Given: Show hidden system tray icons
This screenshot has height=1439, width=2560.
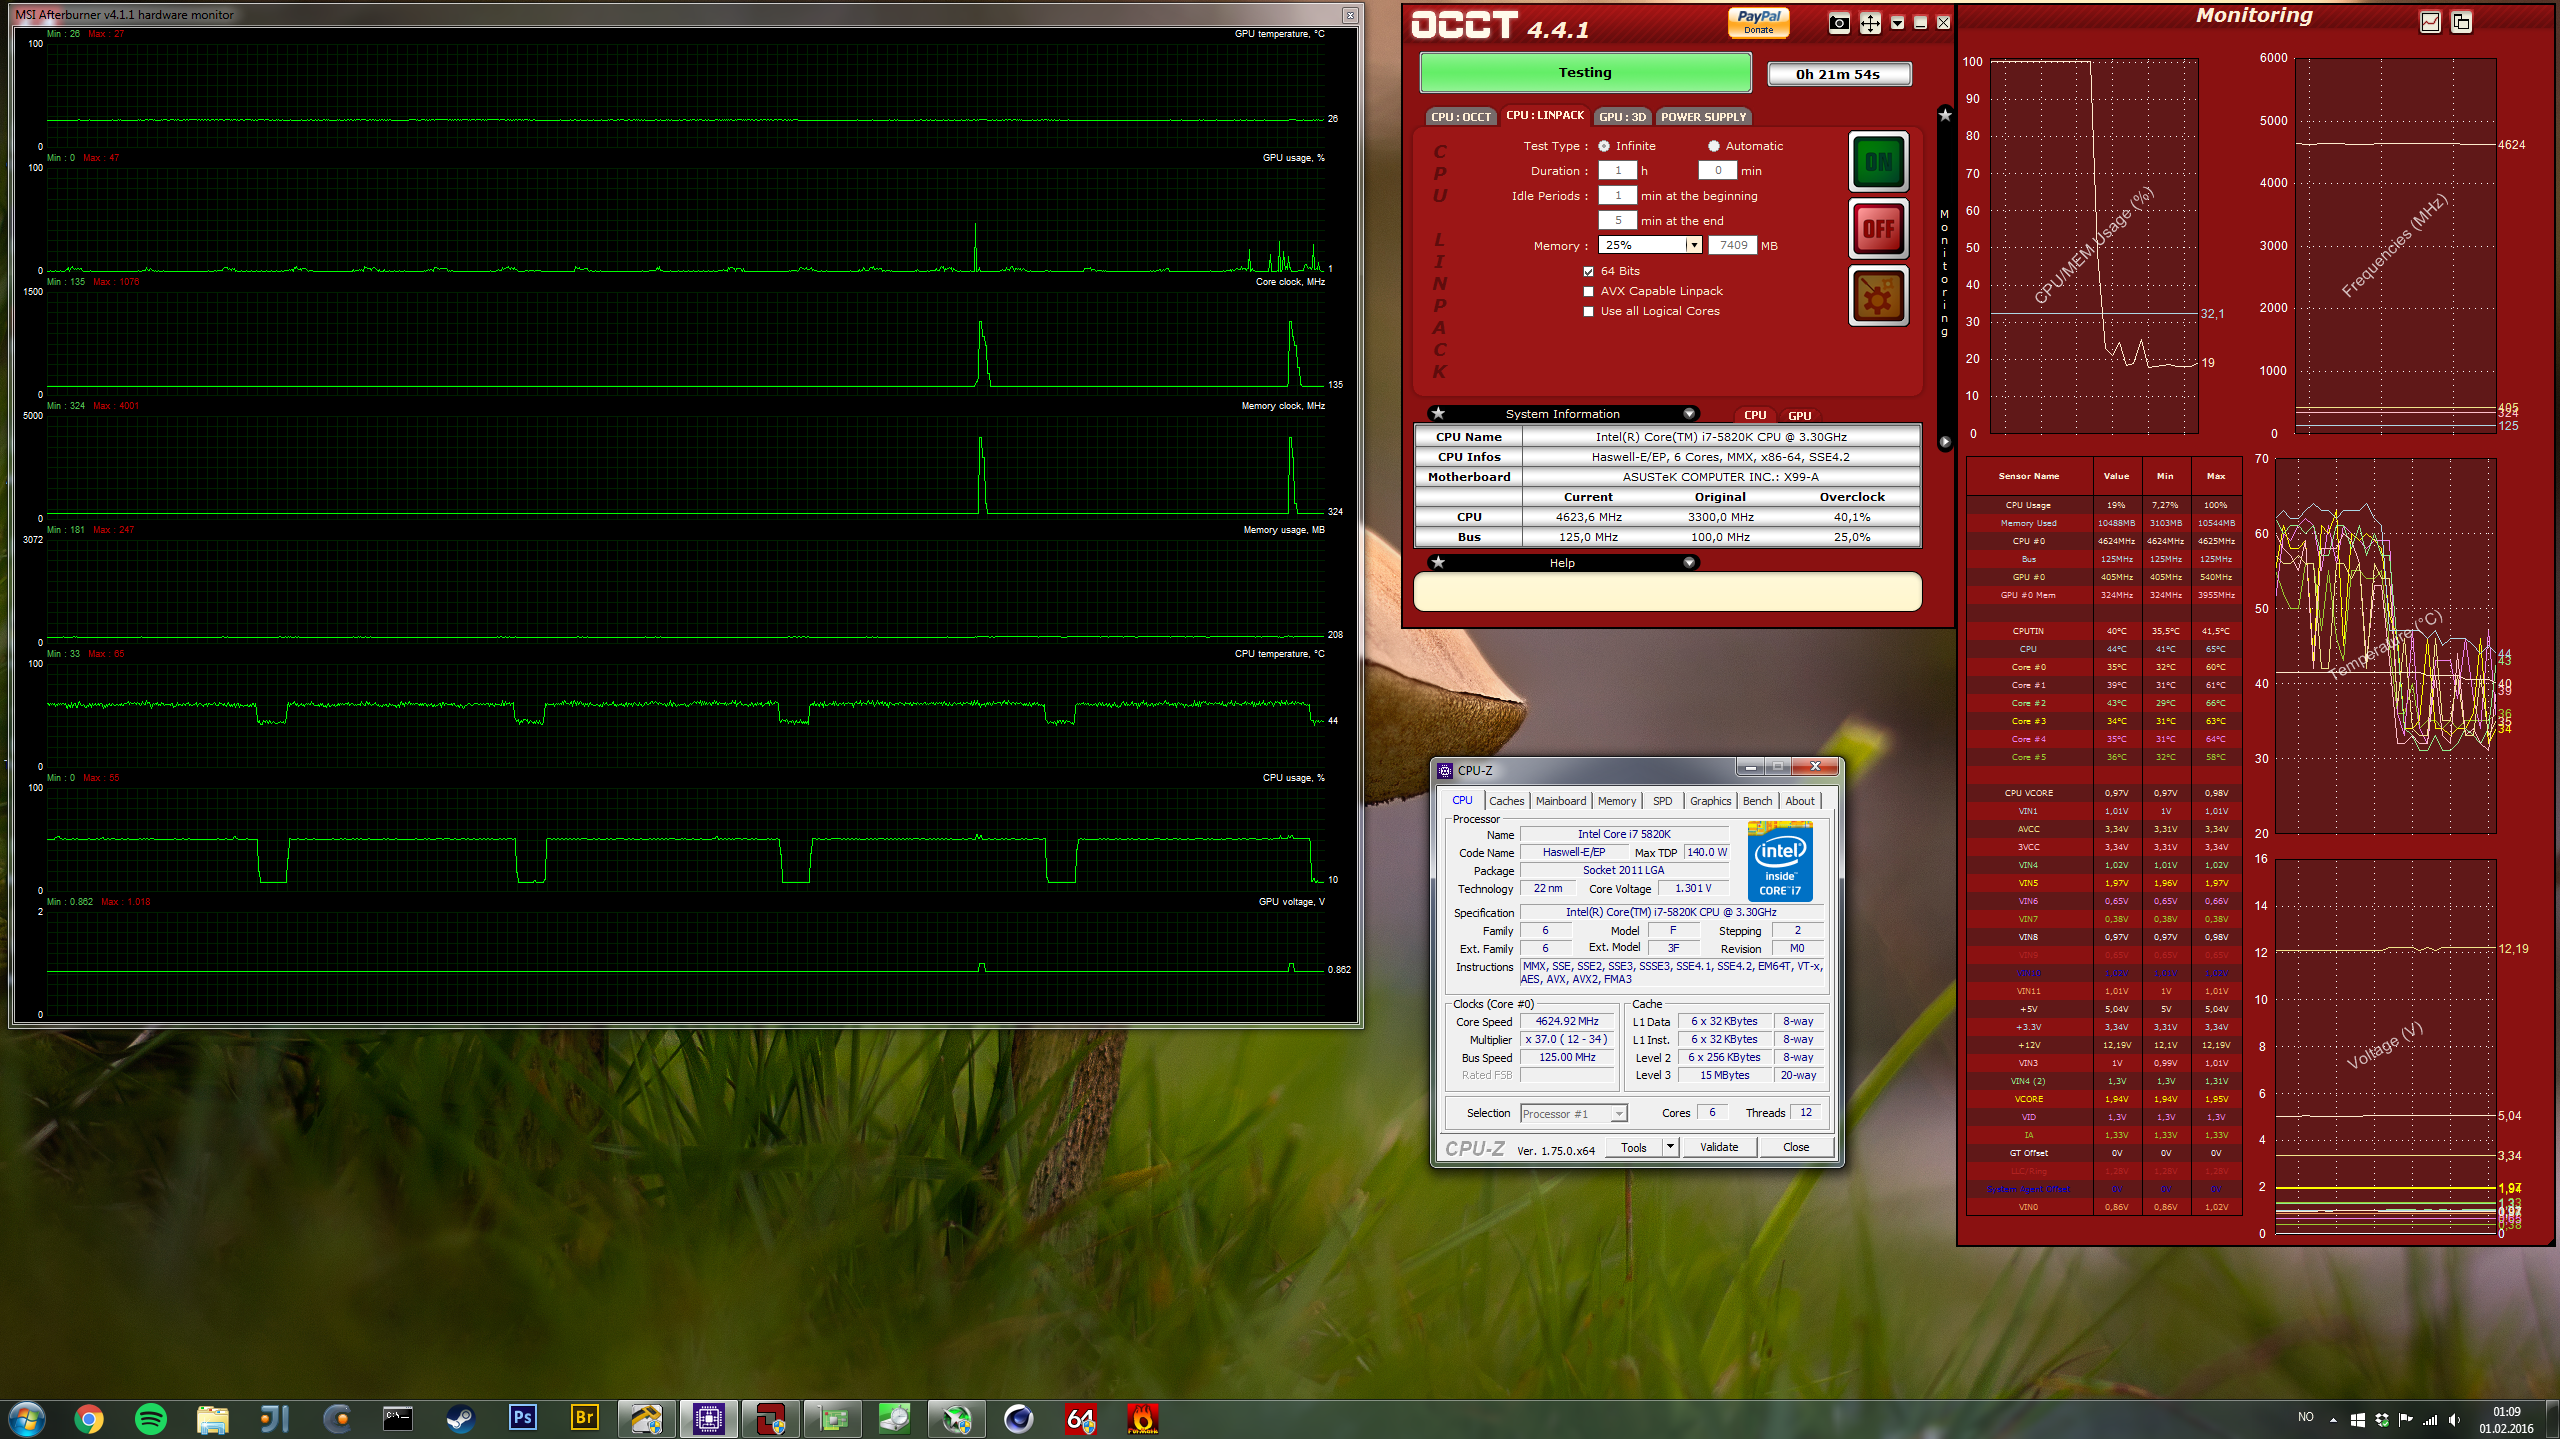Looking at the screenshot, I should pyautogui.click(x=2333, y=1420).
